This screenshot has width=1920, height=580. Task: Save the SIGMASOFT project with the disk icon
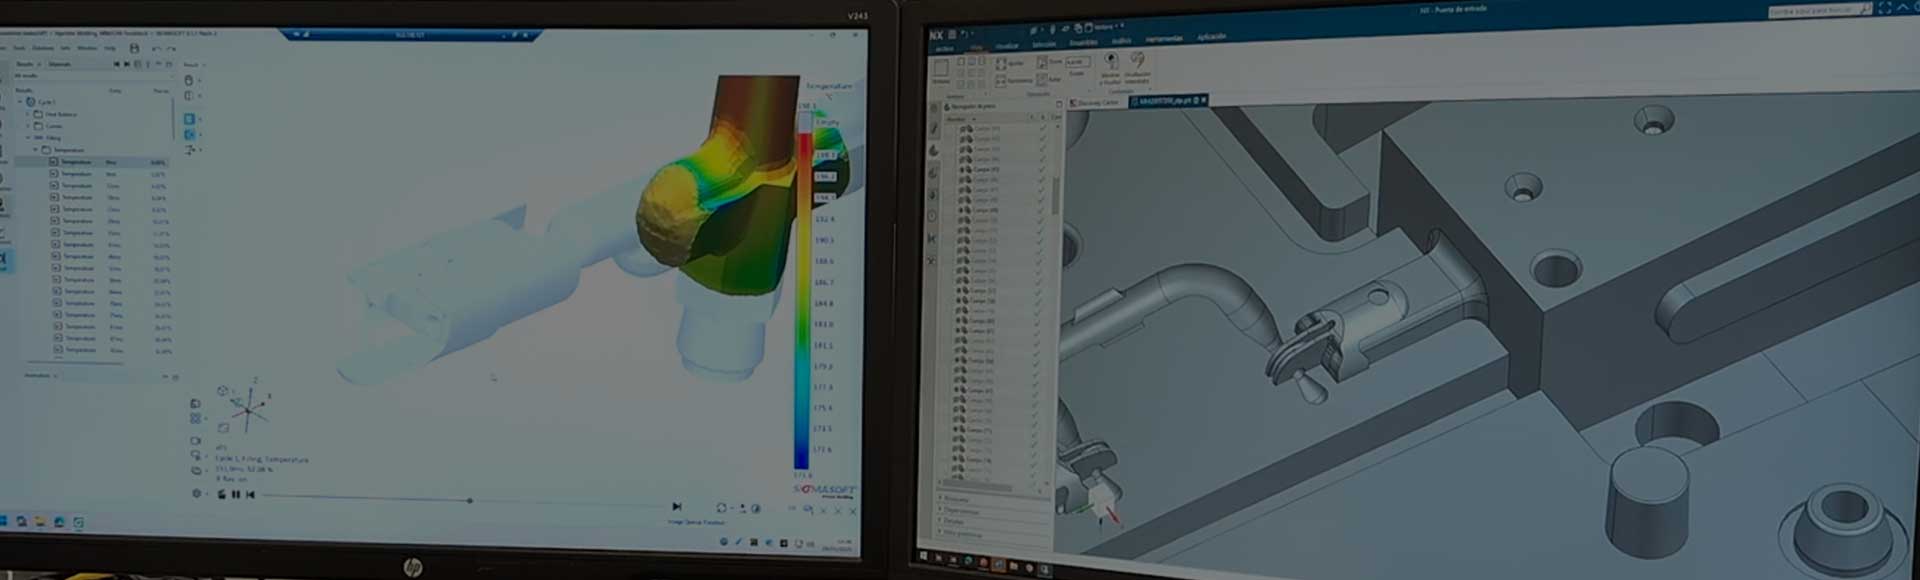point(134,48)
